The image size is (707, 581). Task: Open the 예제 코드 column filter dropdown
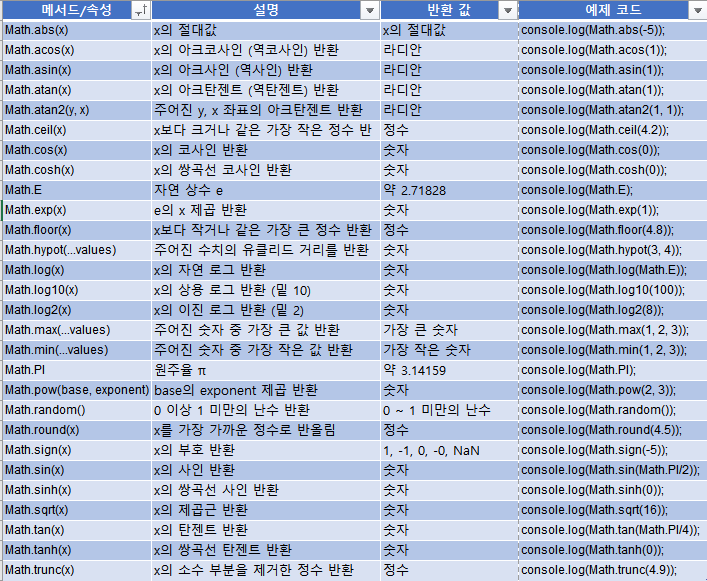click(x=698, y=10)
